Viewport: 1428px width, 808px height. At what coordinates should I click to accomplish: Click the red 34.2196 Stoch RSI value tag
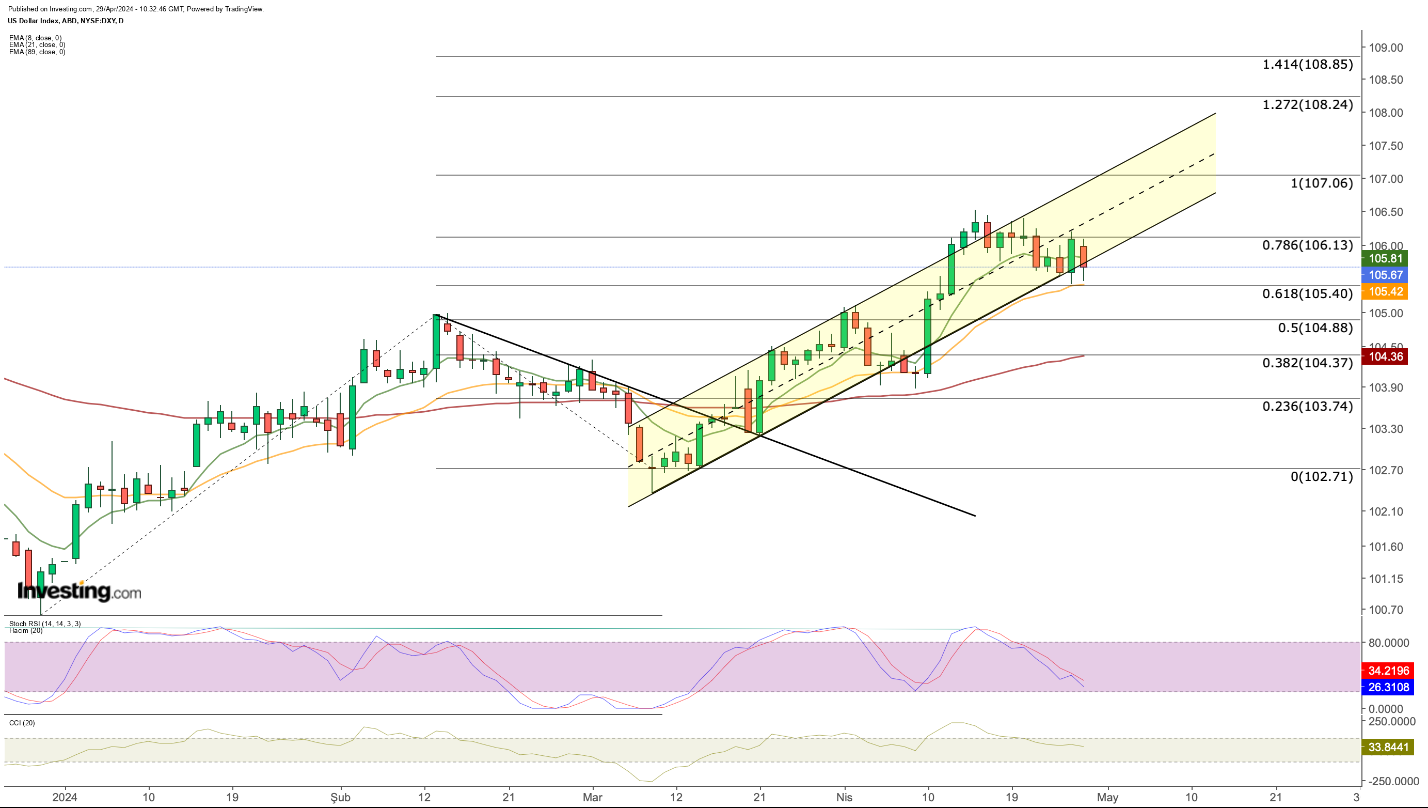point(1390,669)
